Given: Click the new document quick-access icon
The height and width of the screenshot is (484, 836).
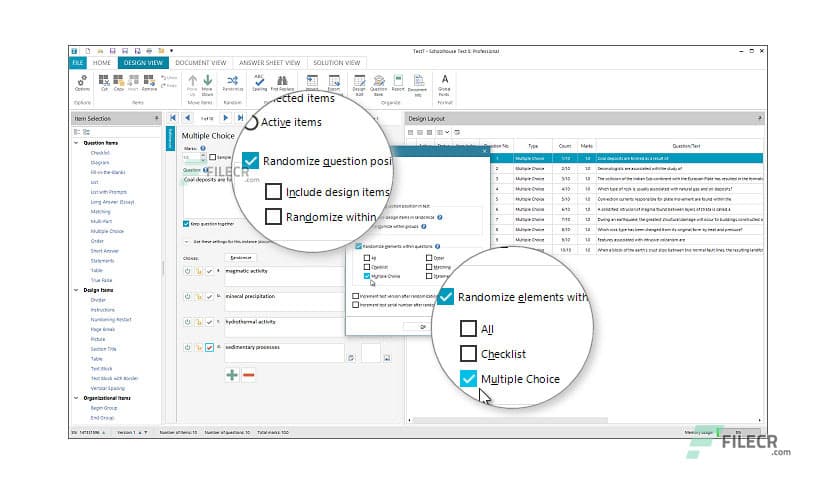Looking at the screenshot, I should tap(87, 51).
